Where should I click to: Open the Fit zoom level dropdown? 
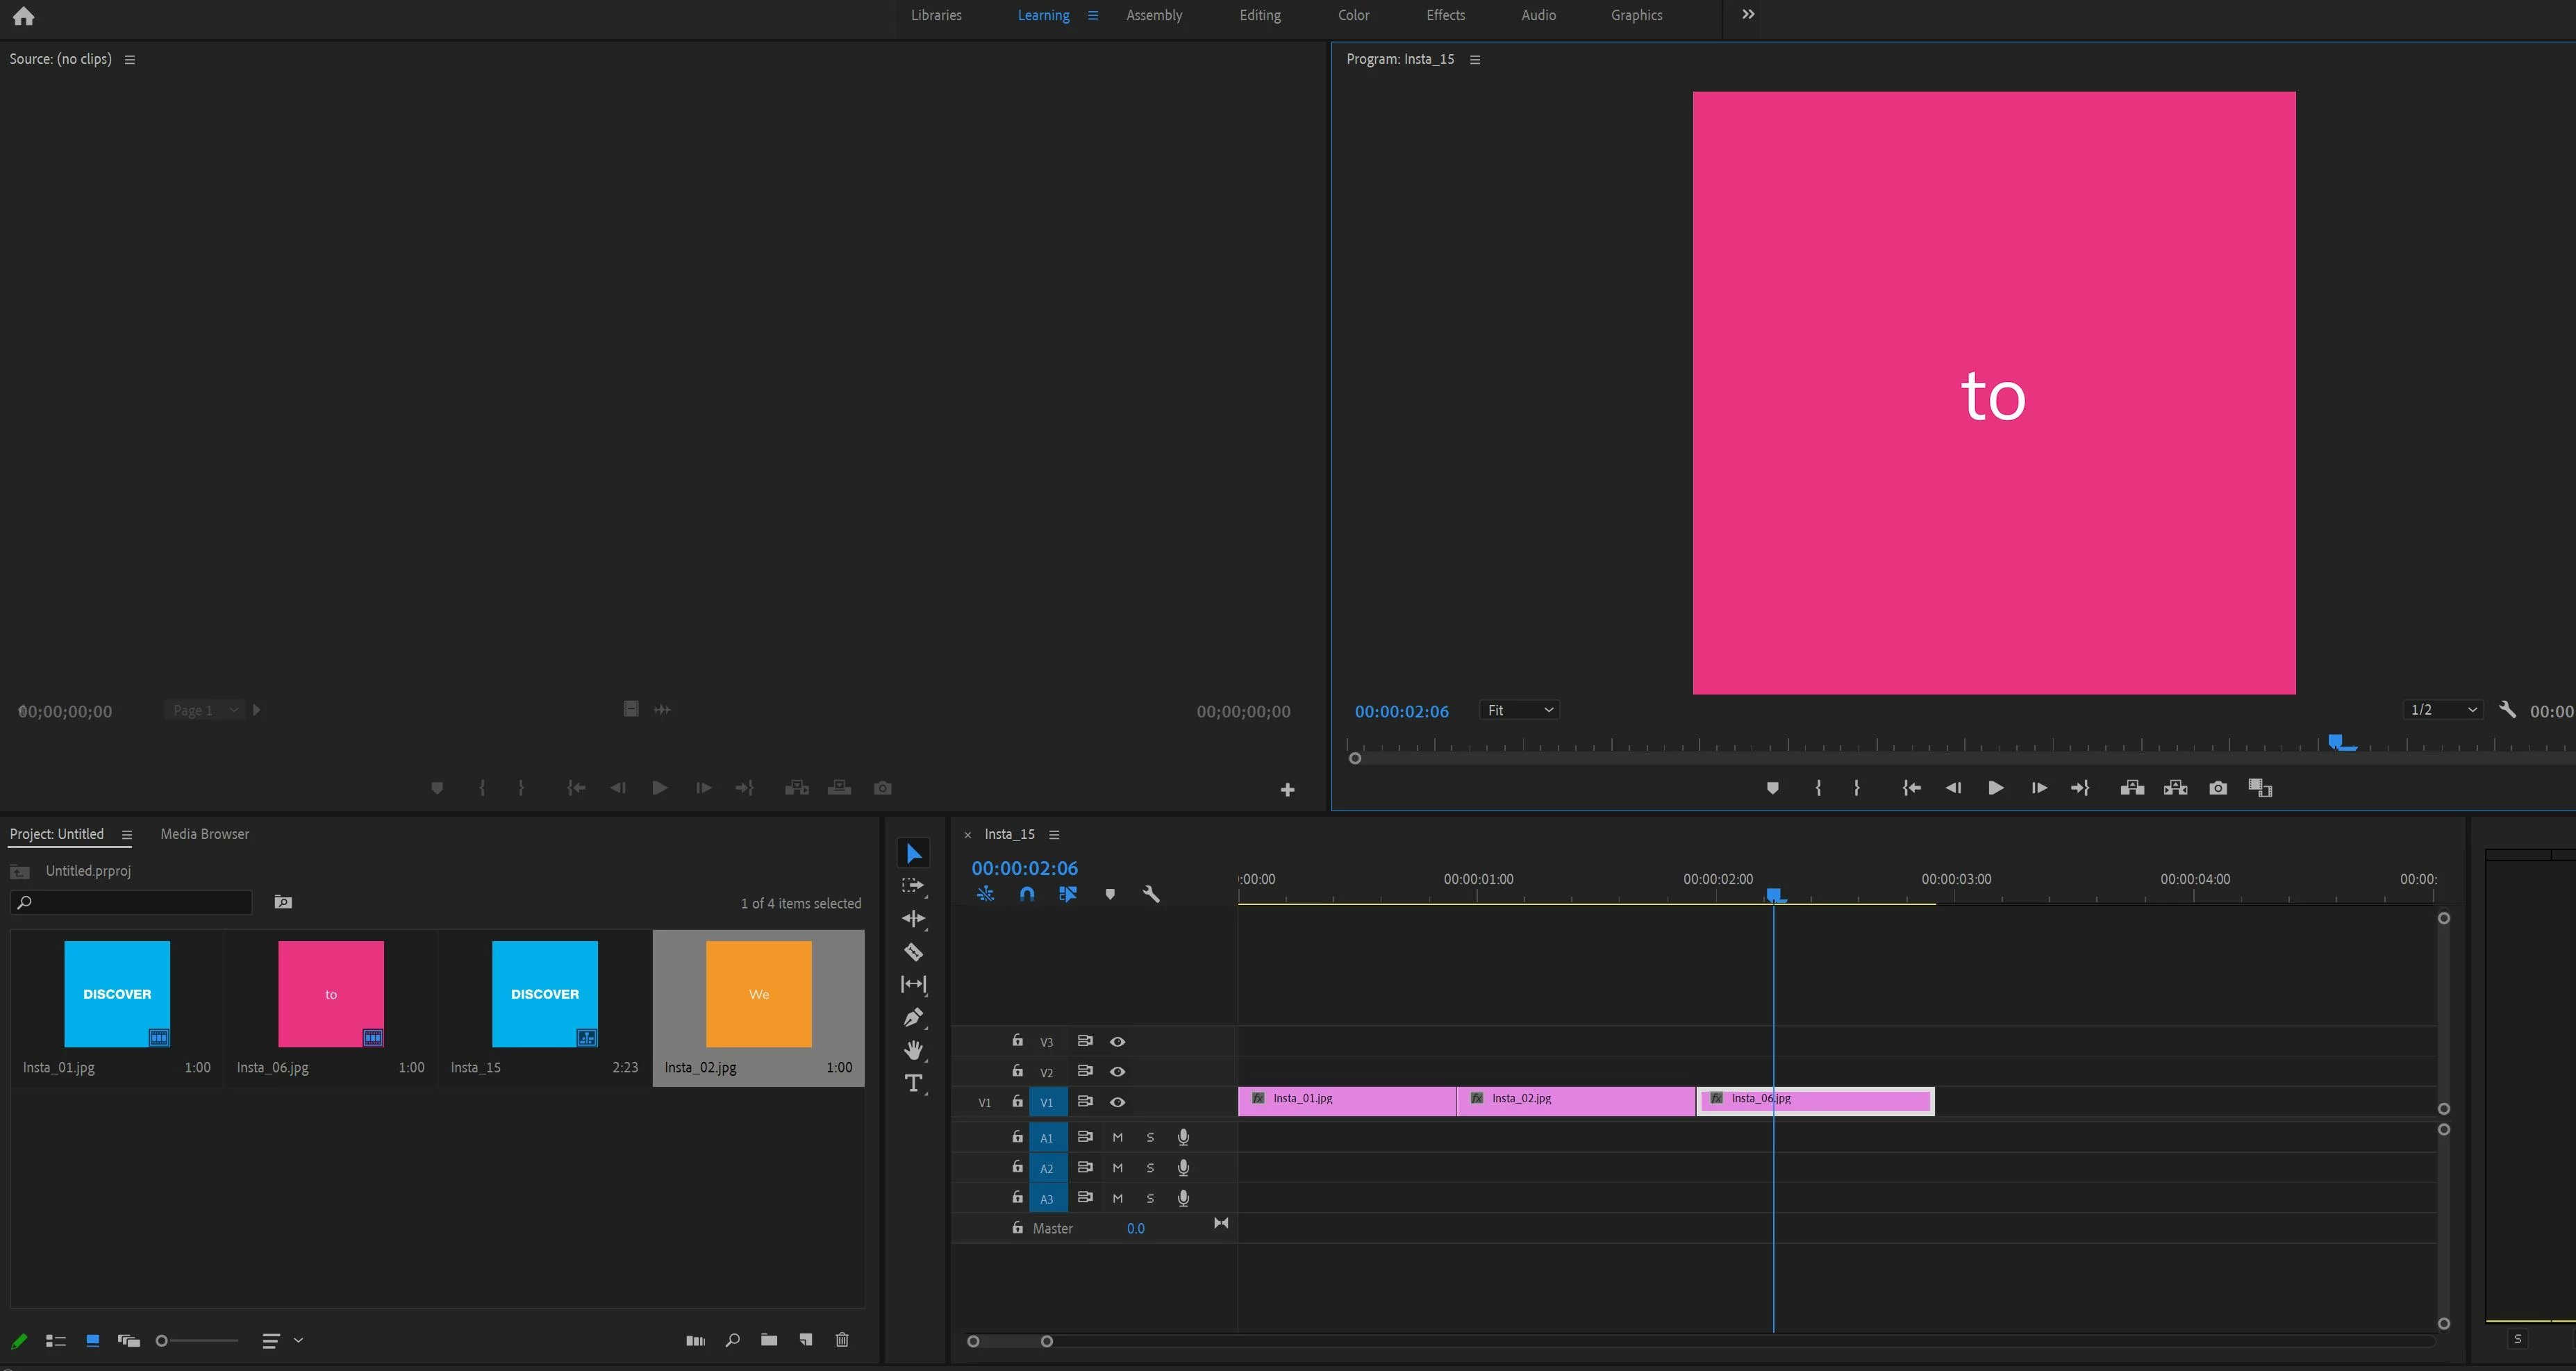pyautogui.click(x=1520, y=710)
